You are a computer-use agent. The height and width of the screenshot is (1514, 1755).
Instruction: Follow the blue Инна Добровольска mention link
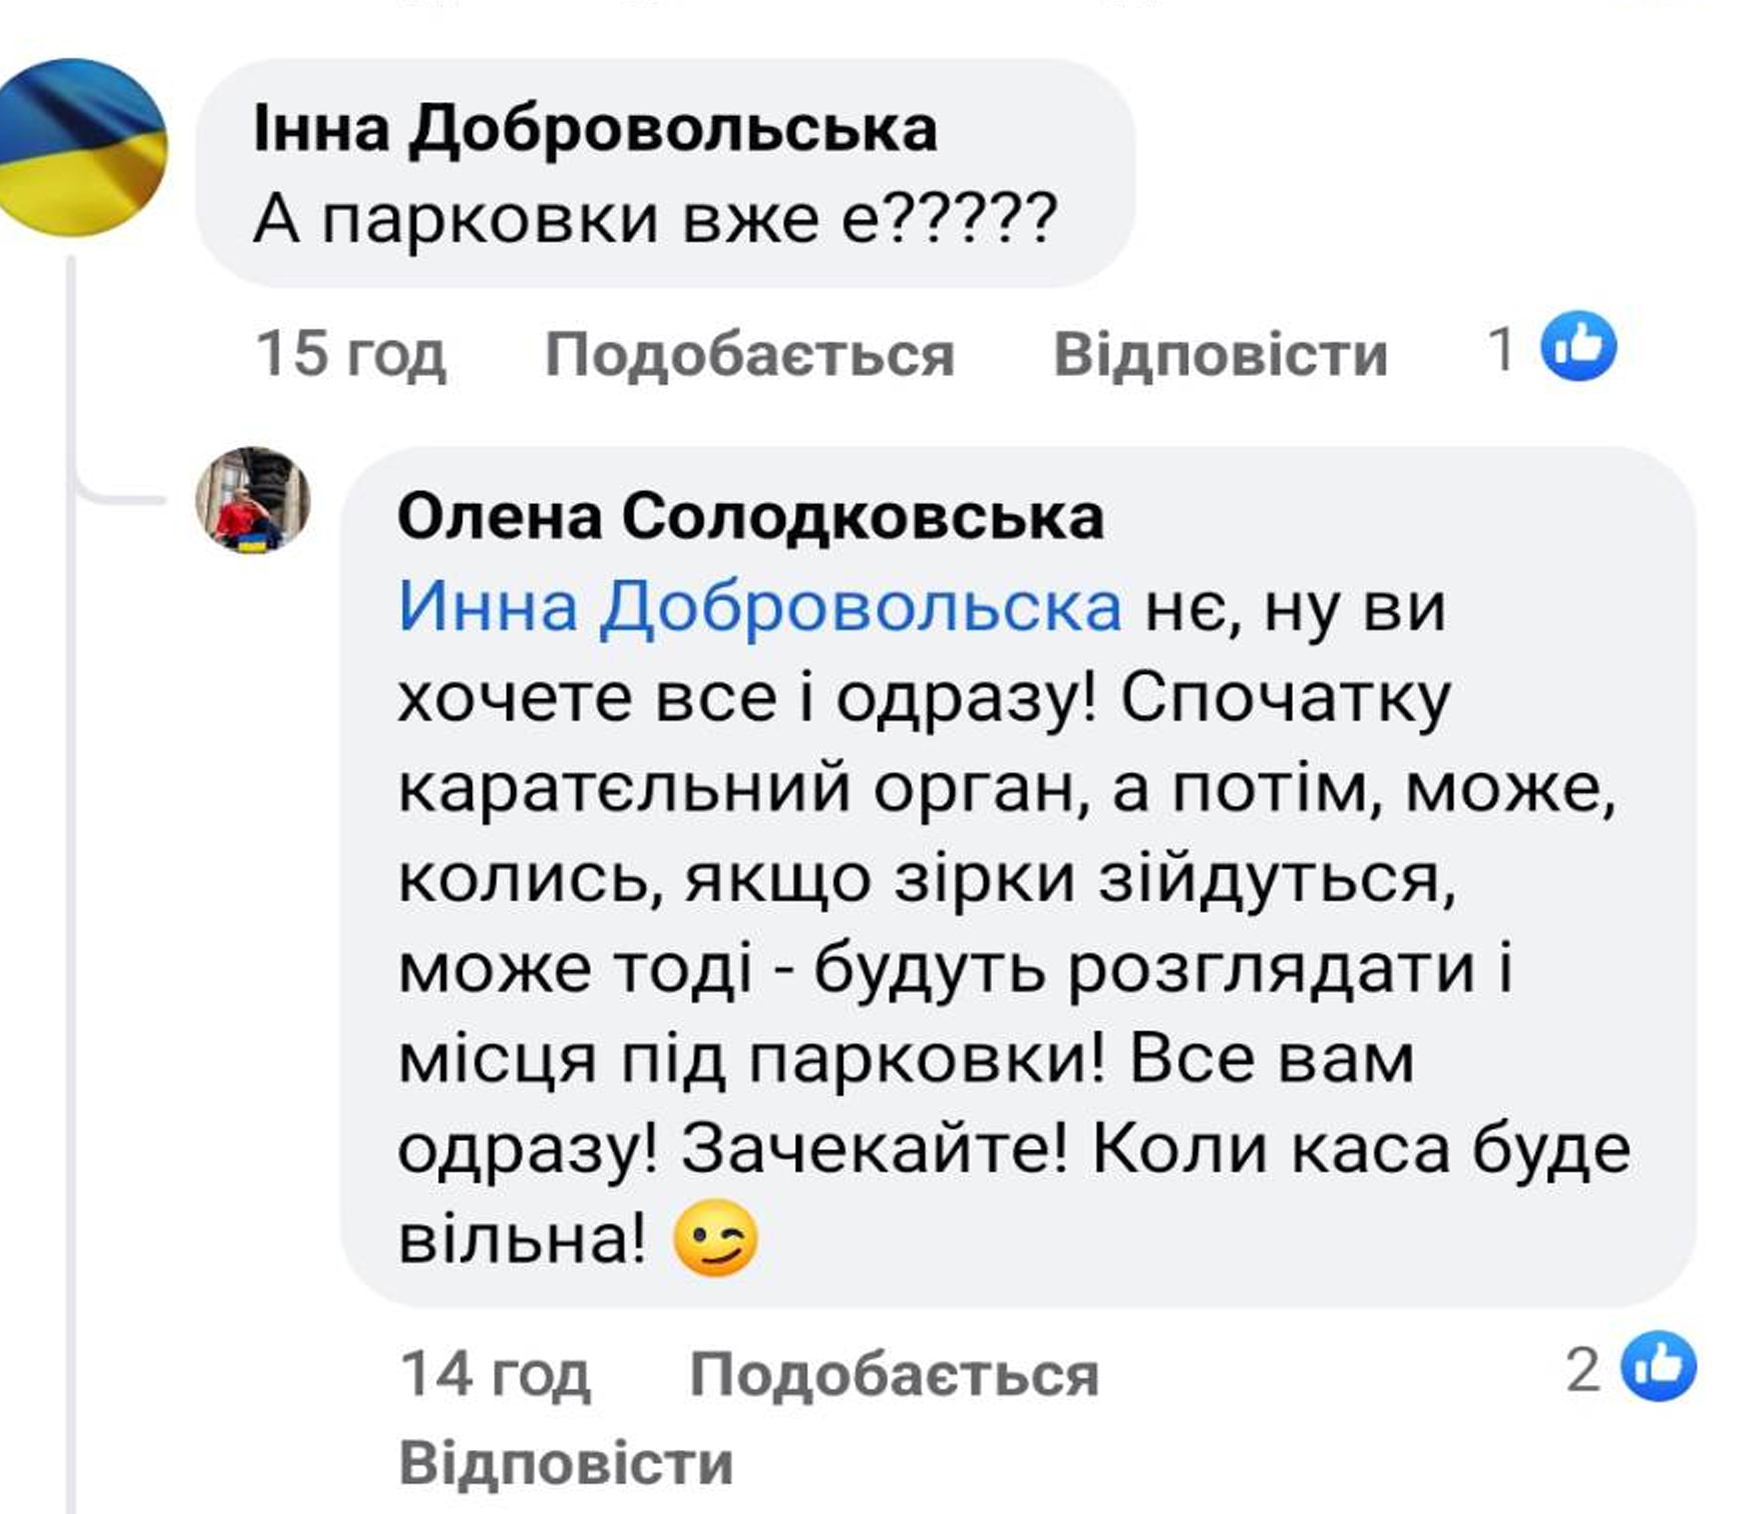pos(760,606)
